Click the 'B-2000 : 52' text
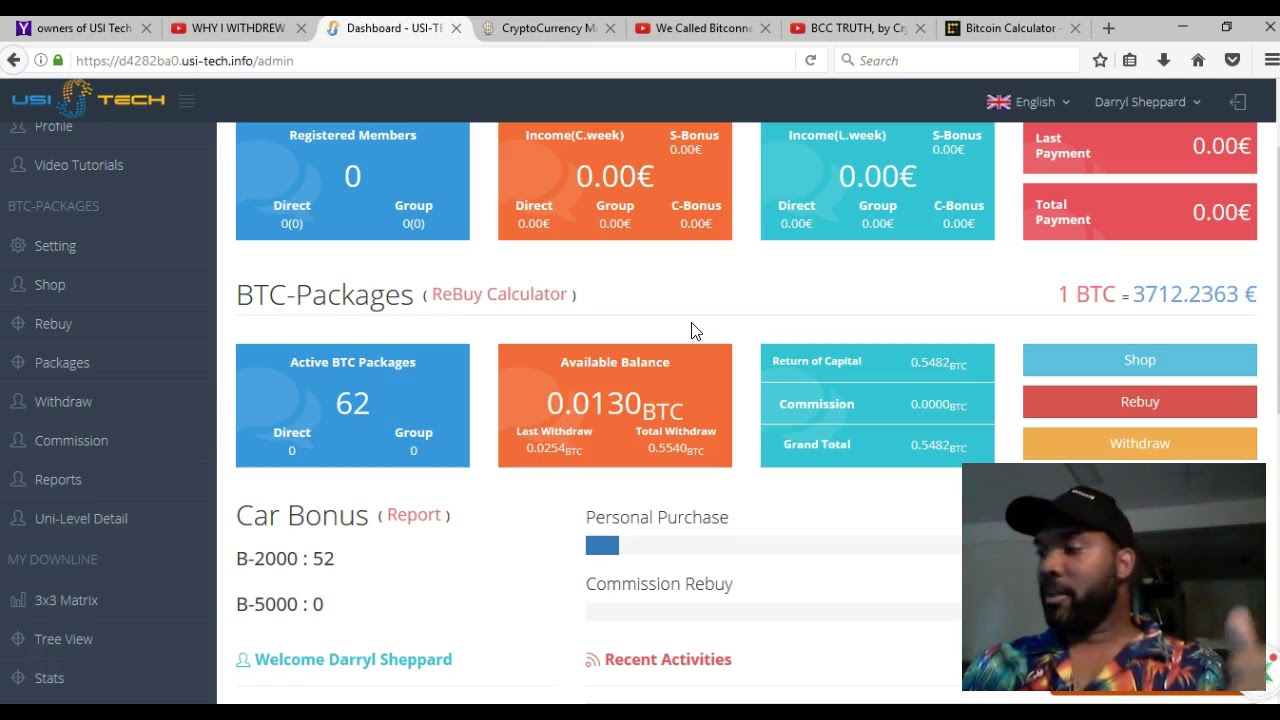The height and width of the screenshot is (720, 1280). click(x=285, y=559)
